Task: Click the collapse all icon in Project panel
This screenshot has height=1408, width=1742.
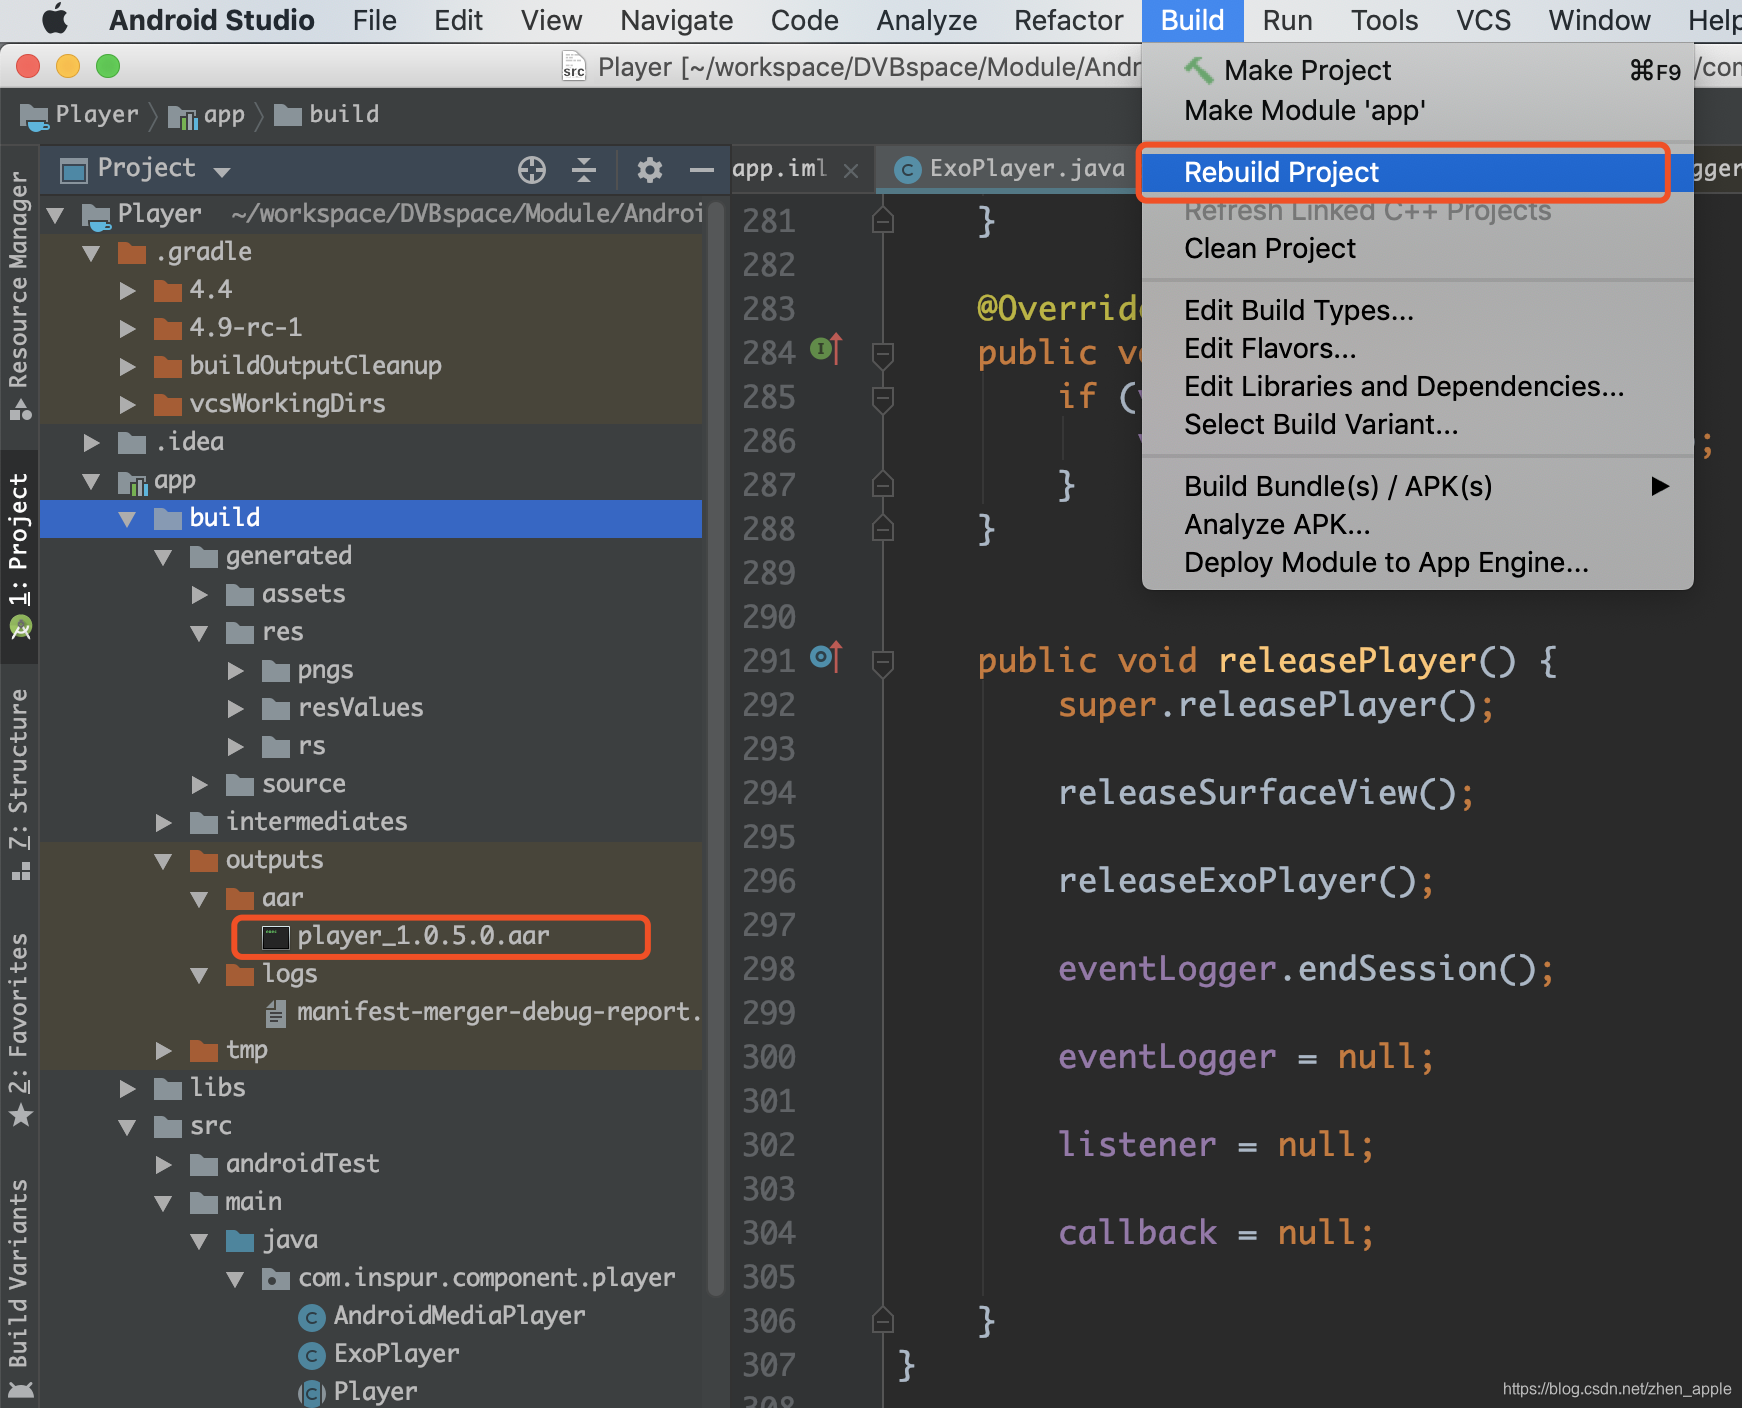Action: tap(584, 170)
